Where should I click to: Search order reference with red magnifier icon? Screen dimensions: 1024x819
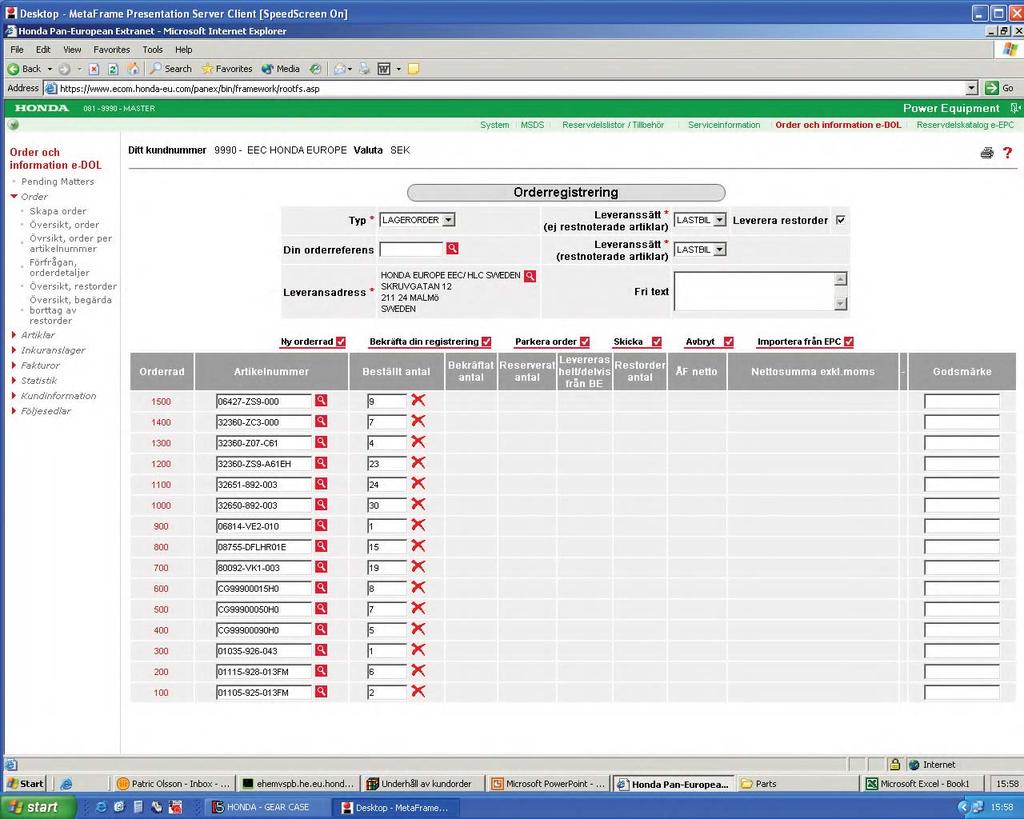click(x=452, y=248)
